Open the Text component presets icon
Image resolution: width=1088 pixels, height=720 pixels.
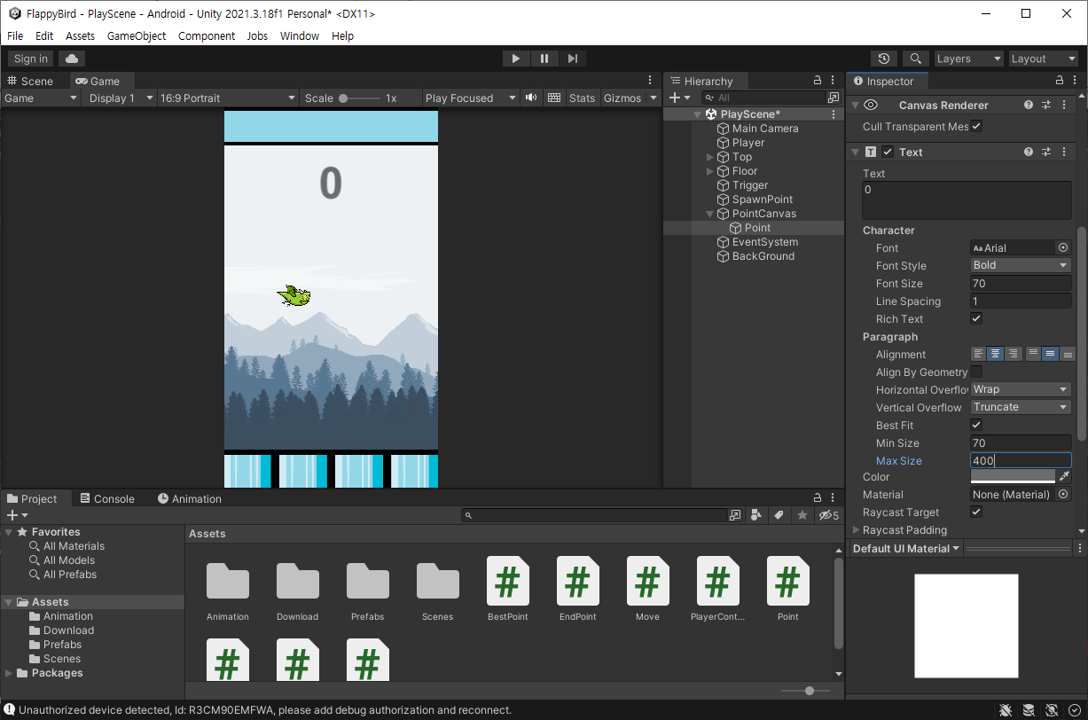(1046, 152)
